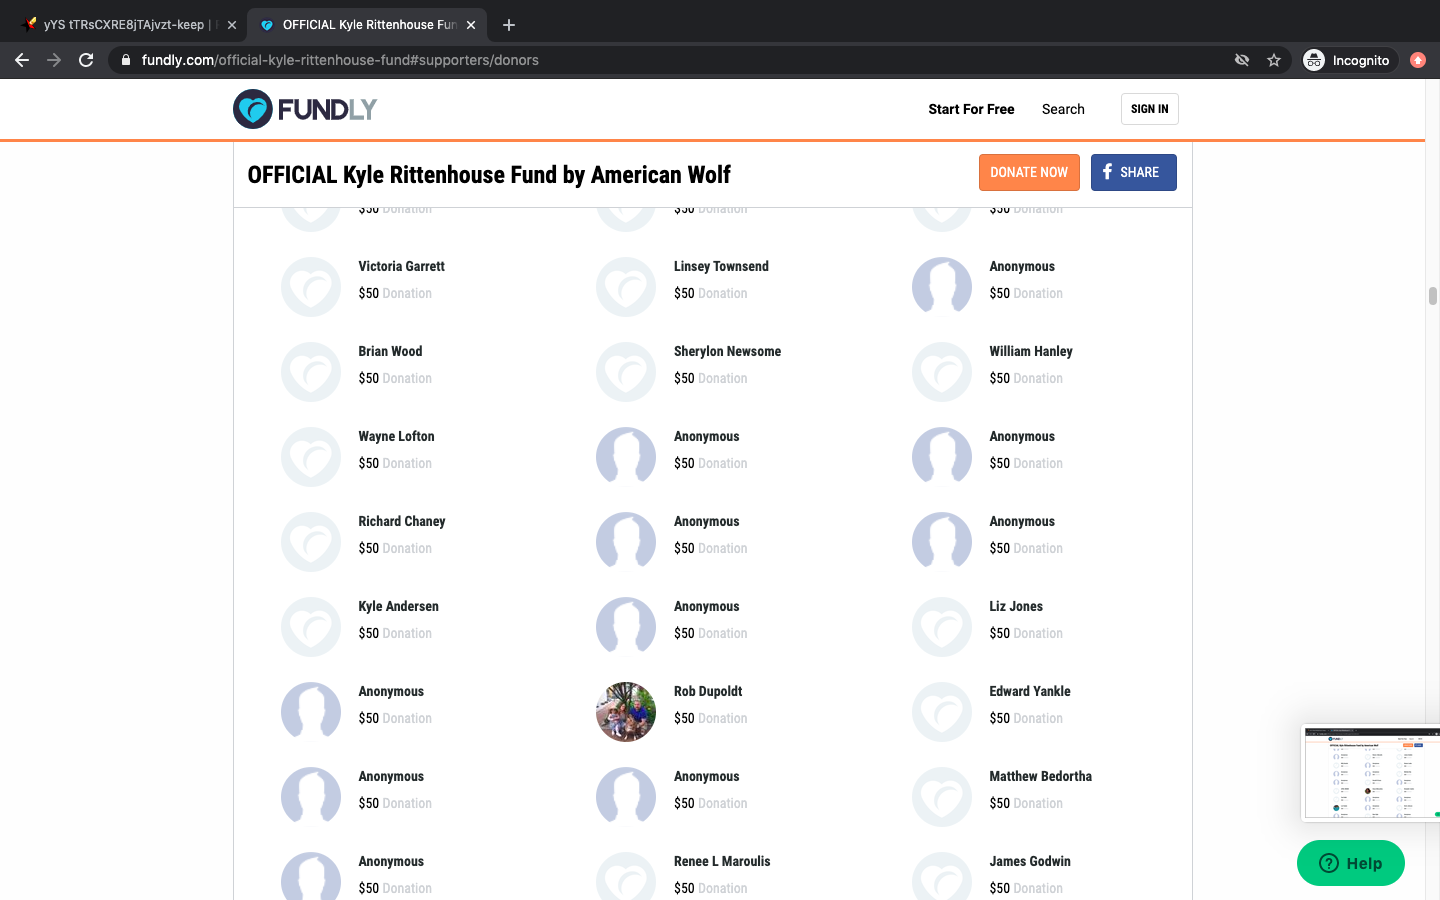The height and width of the screenshot is (900, 1440).
Task: Open the Search link
Action: [1063, 109]
